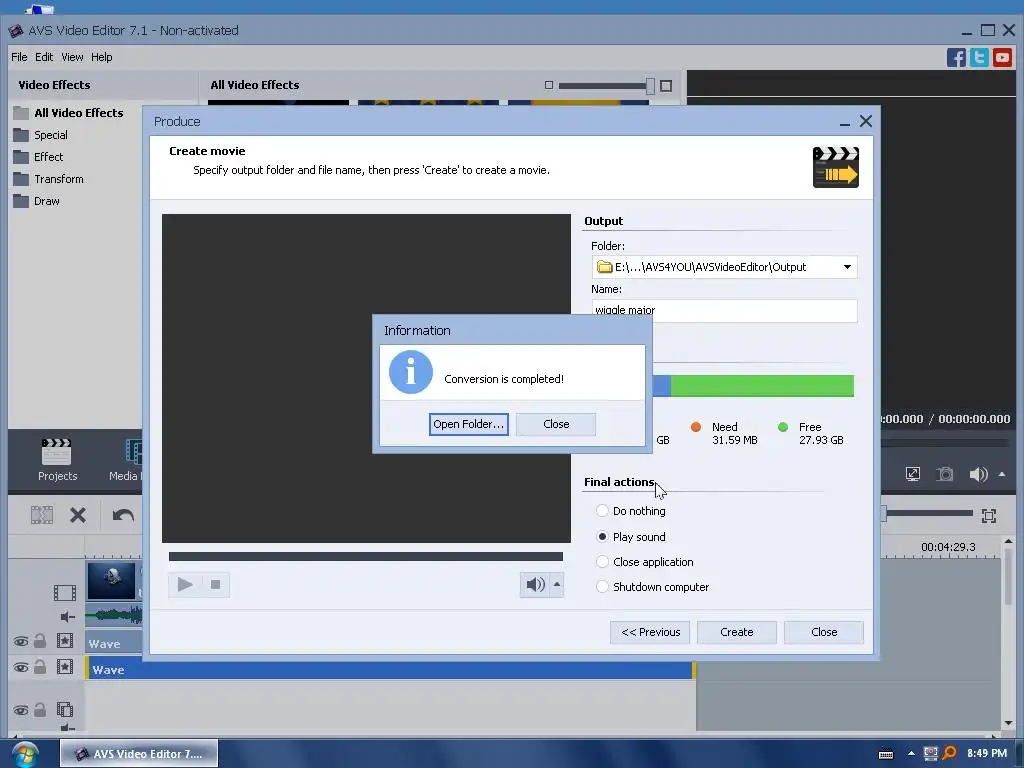Image resolution: width=1024 pixels, height=768 pixels.
Task: Click the blue information icon in dialog
Action: coord(411,372)
